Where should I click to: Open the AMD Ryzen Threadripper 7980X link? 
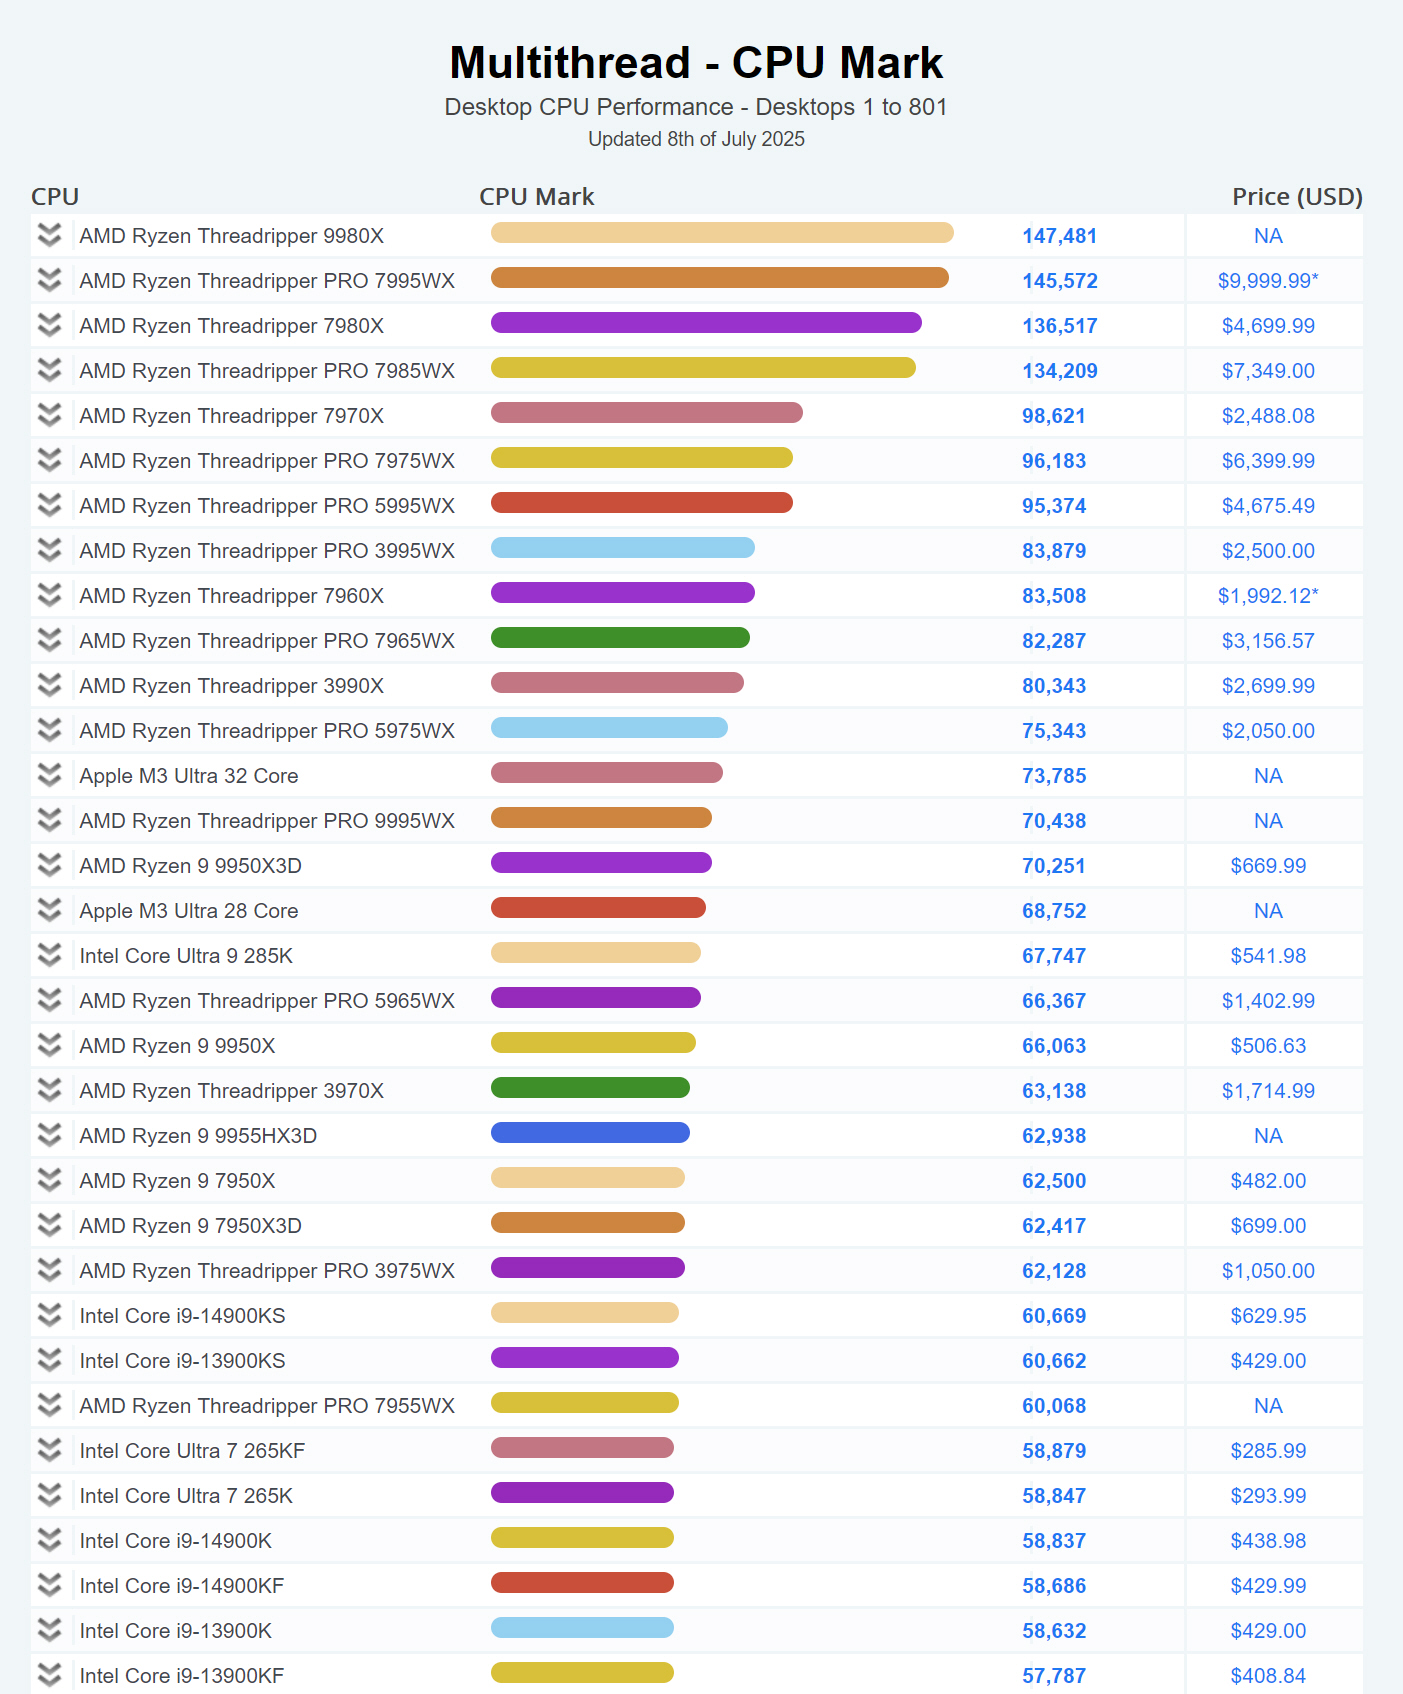(231, 326)
